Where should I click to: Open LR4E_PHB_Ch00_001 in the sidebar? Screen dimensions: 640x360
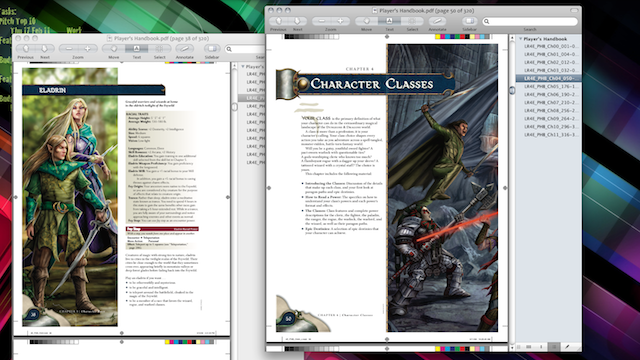tap(551, 46)
